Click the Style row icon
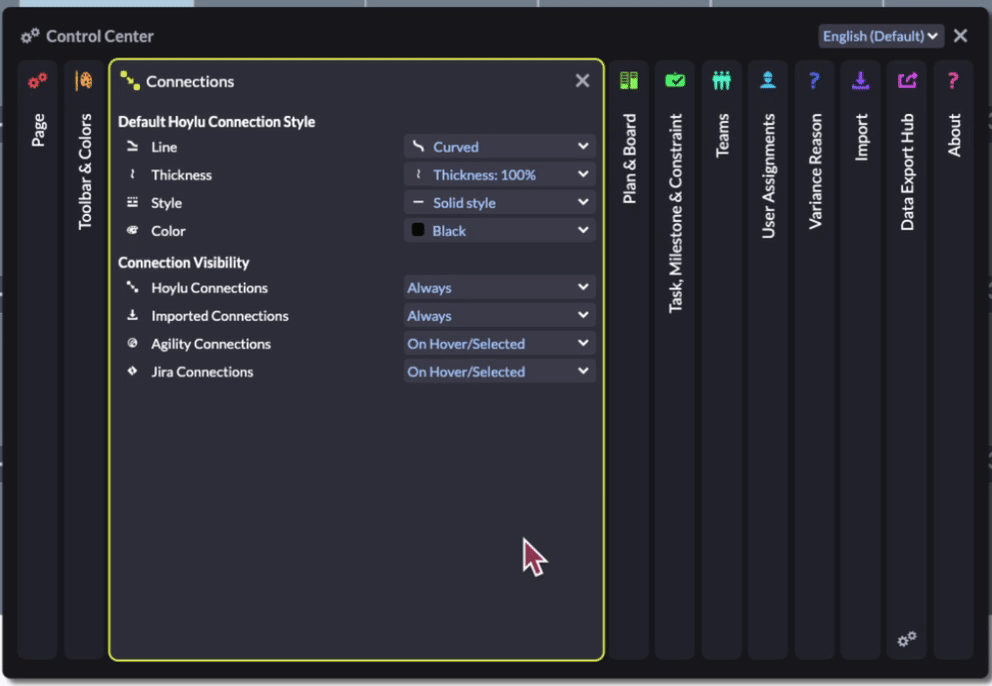Image resolution: width=992 pixels, height=686 pixels. click(x=132, y=203)
